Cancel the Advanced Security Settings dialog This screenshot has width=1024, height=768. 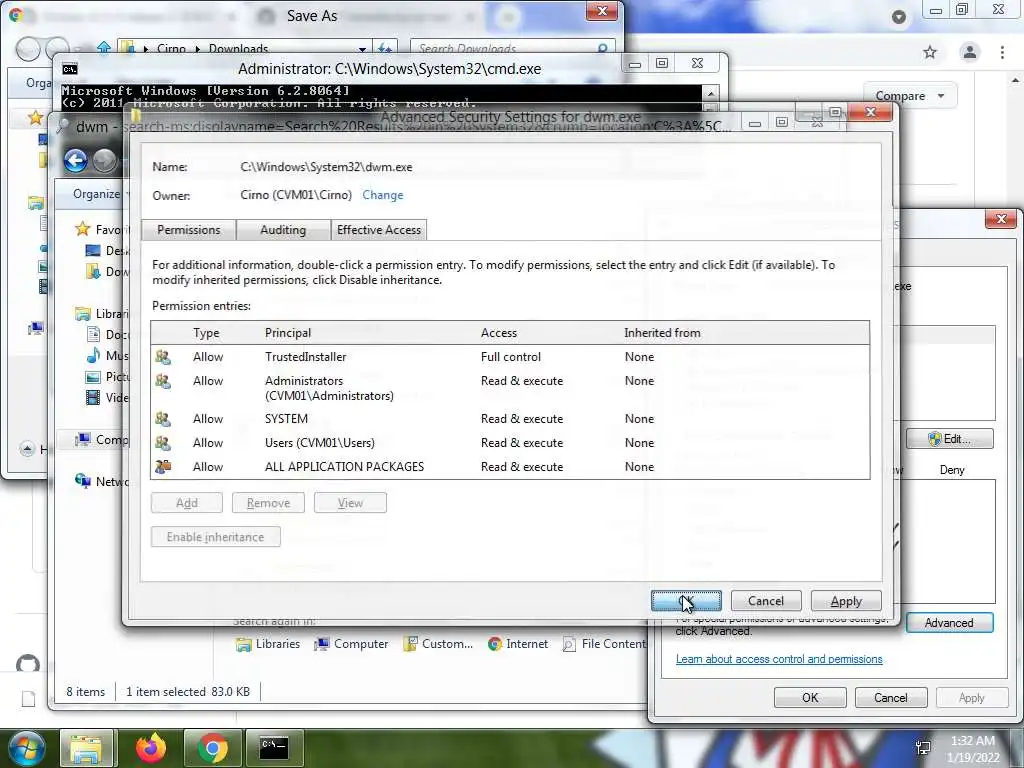pyautogui.click(x=766, y=601)
